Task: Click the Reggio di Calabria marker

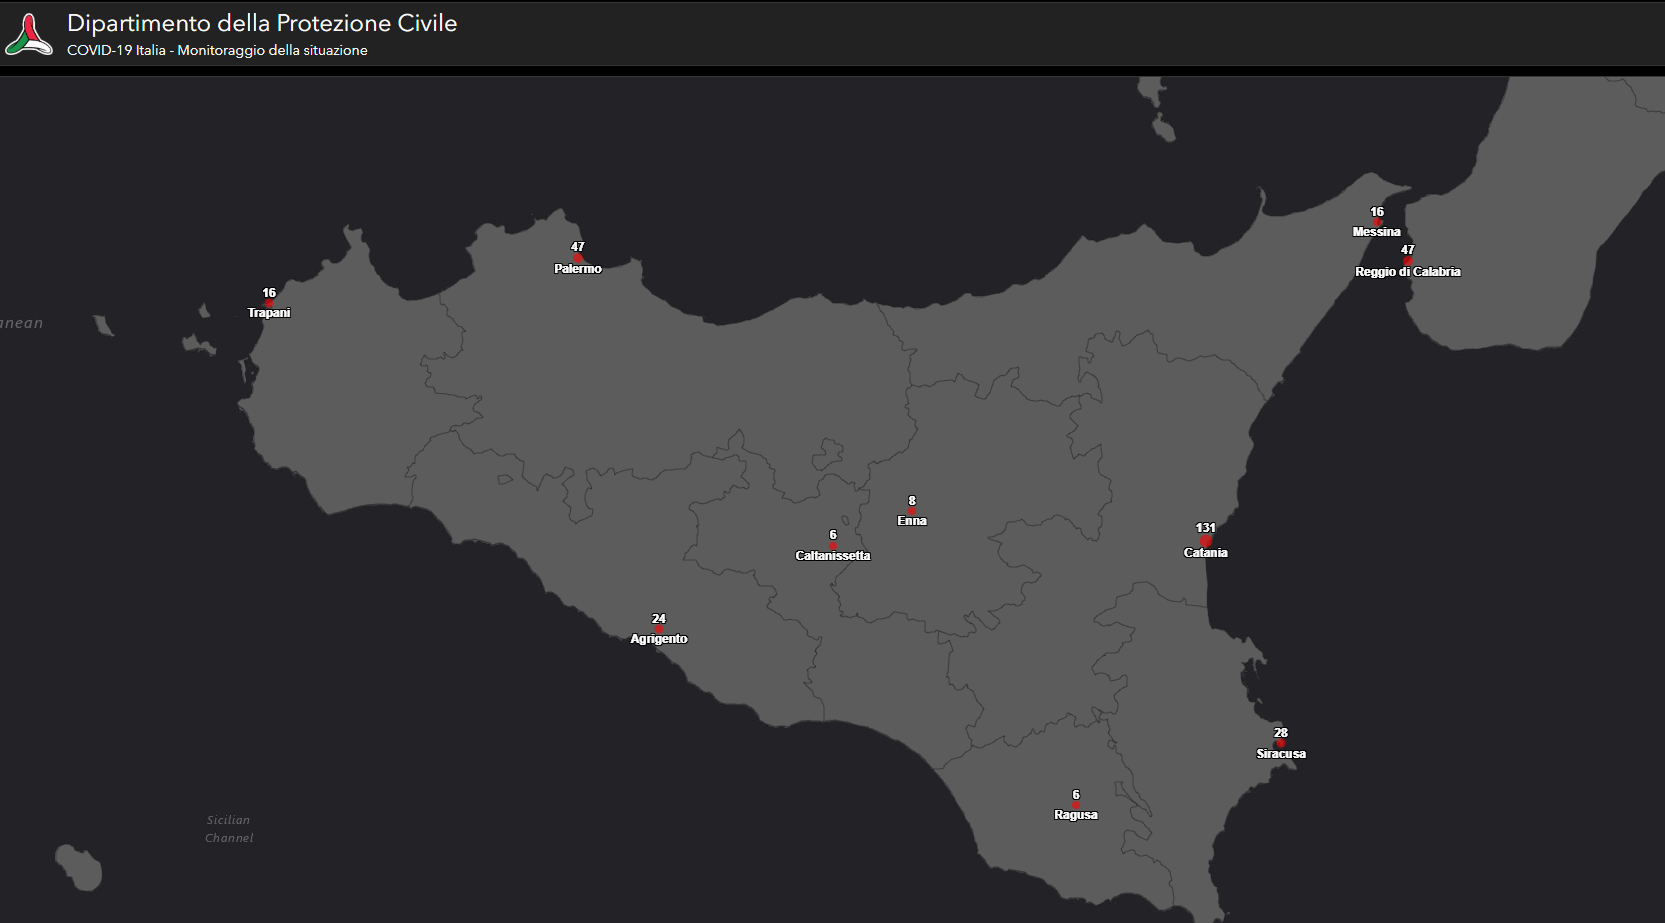Action: [1407, 260]
